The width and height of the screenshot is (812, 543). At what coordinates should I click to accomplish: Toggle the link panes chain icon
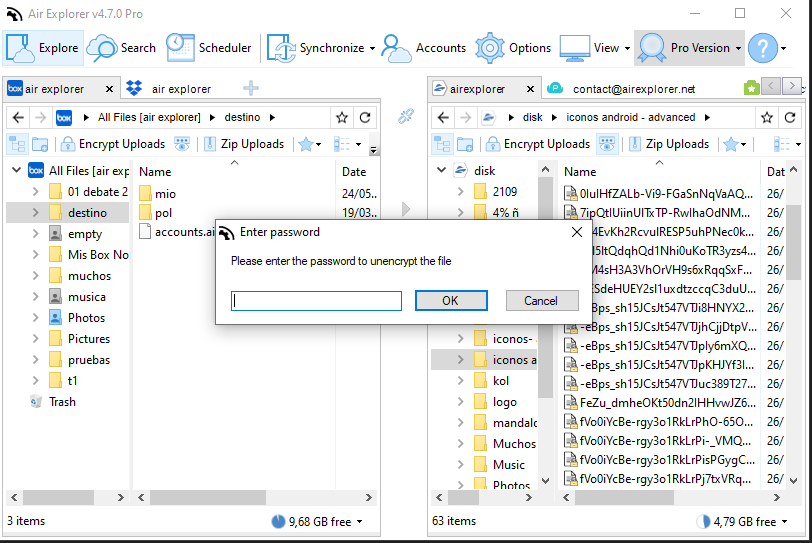[405, 116]
